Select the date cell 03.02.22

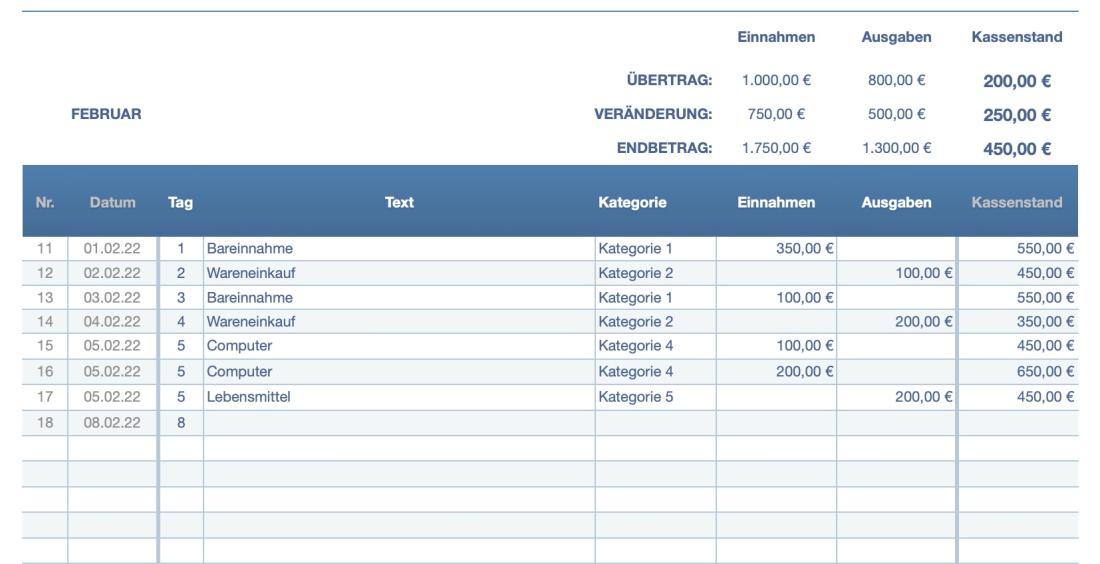[112, 298]
